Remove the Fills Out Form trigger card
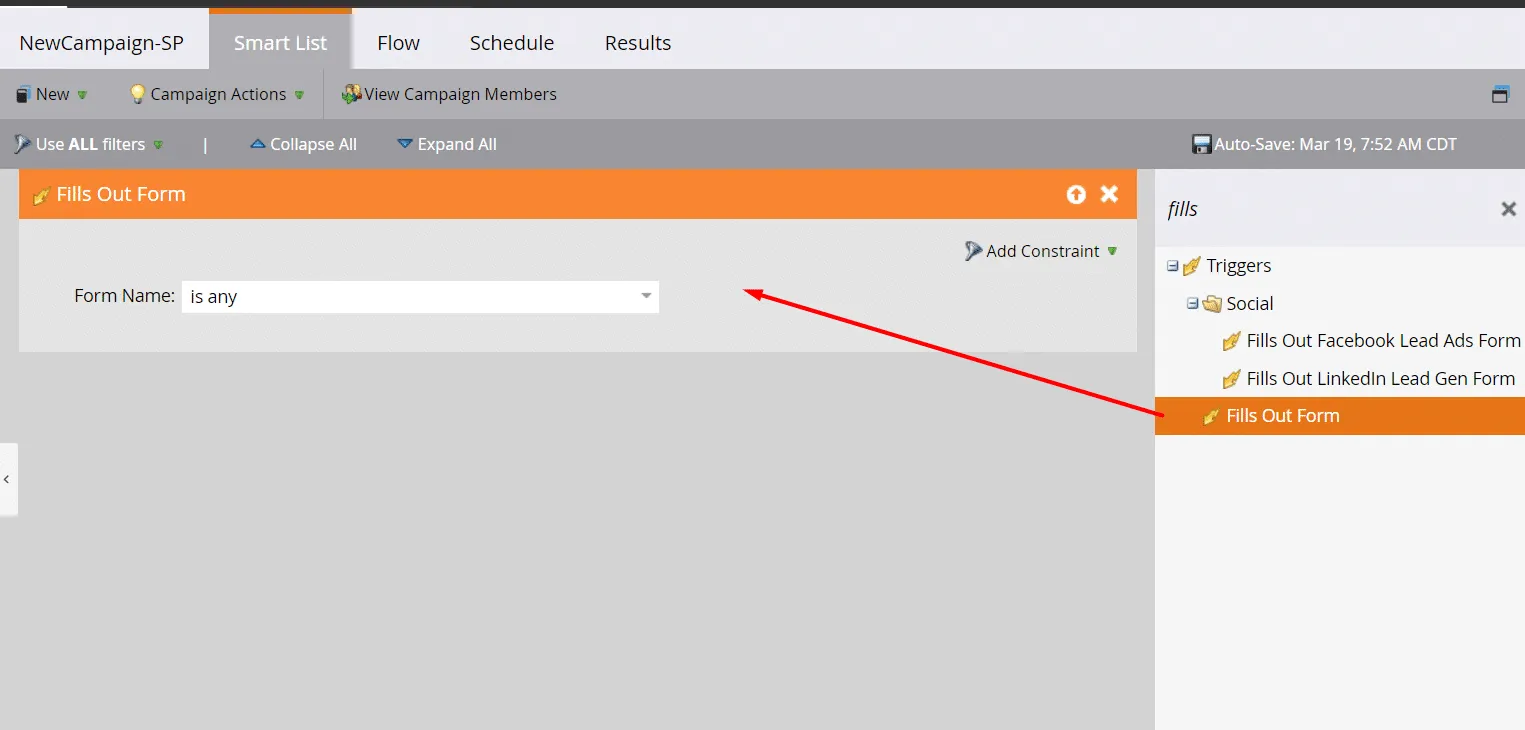 [1109, 194]
